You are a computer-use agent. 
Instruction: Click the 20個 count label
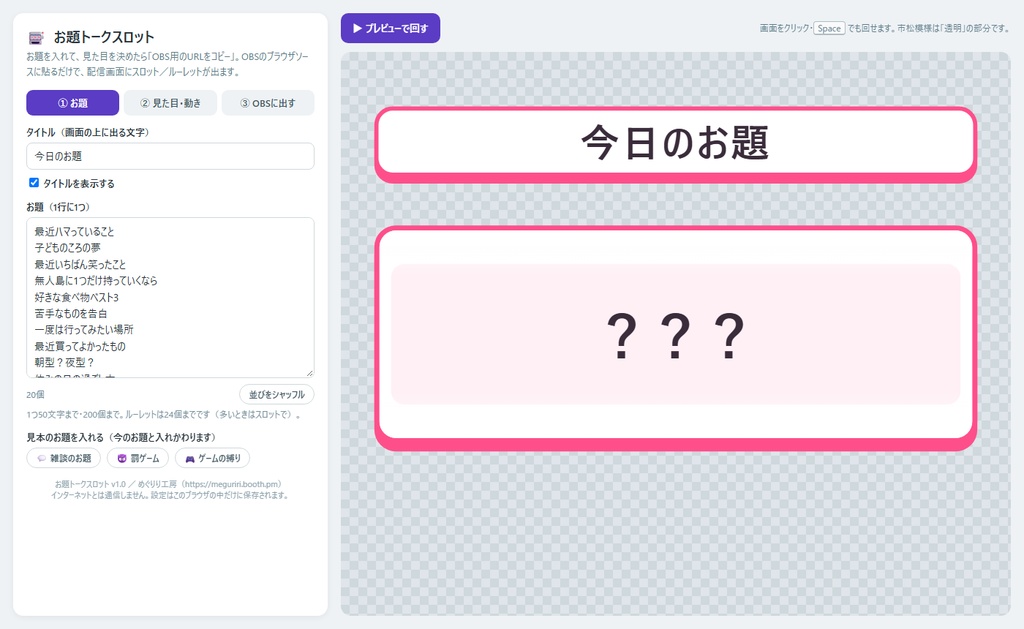(35, 395)
